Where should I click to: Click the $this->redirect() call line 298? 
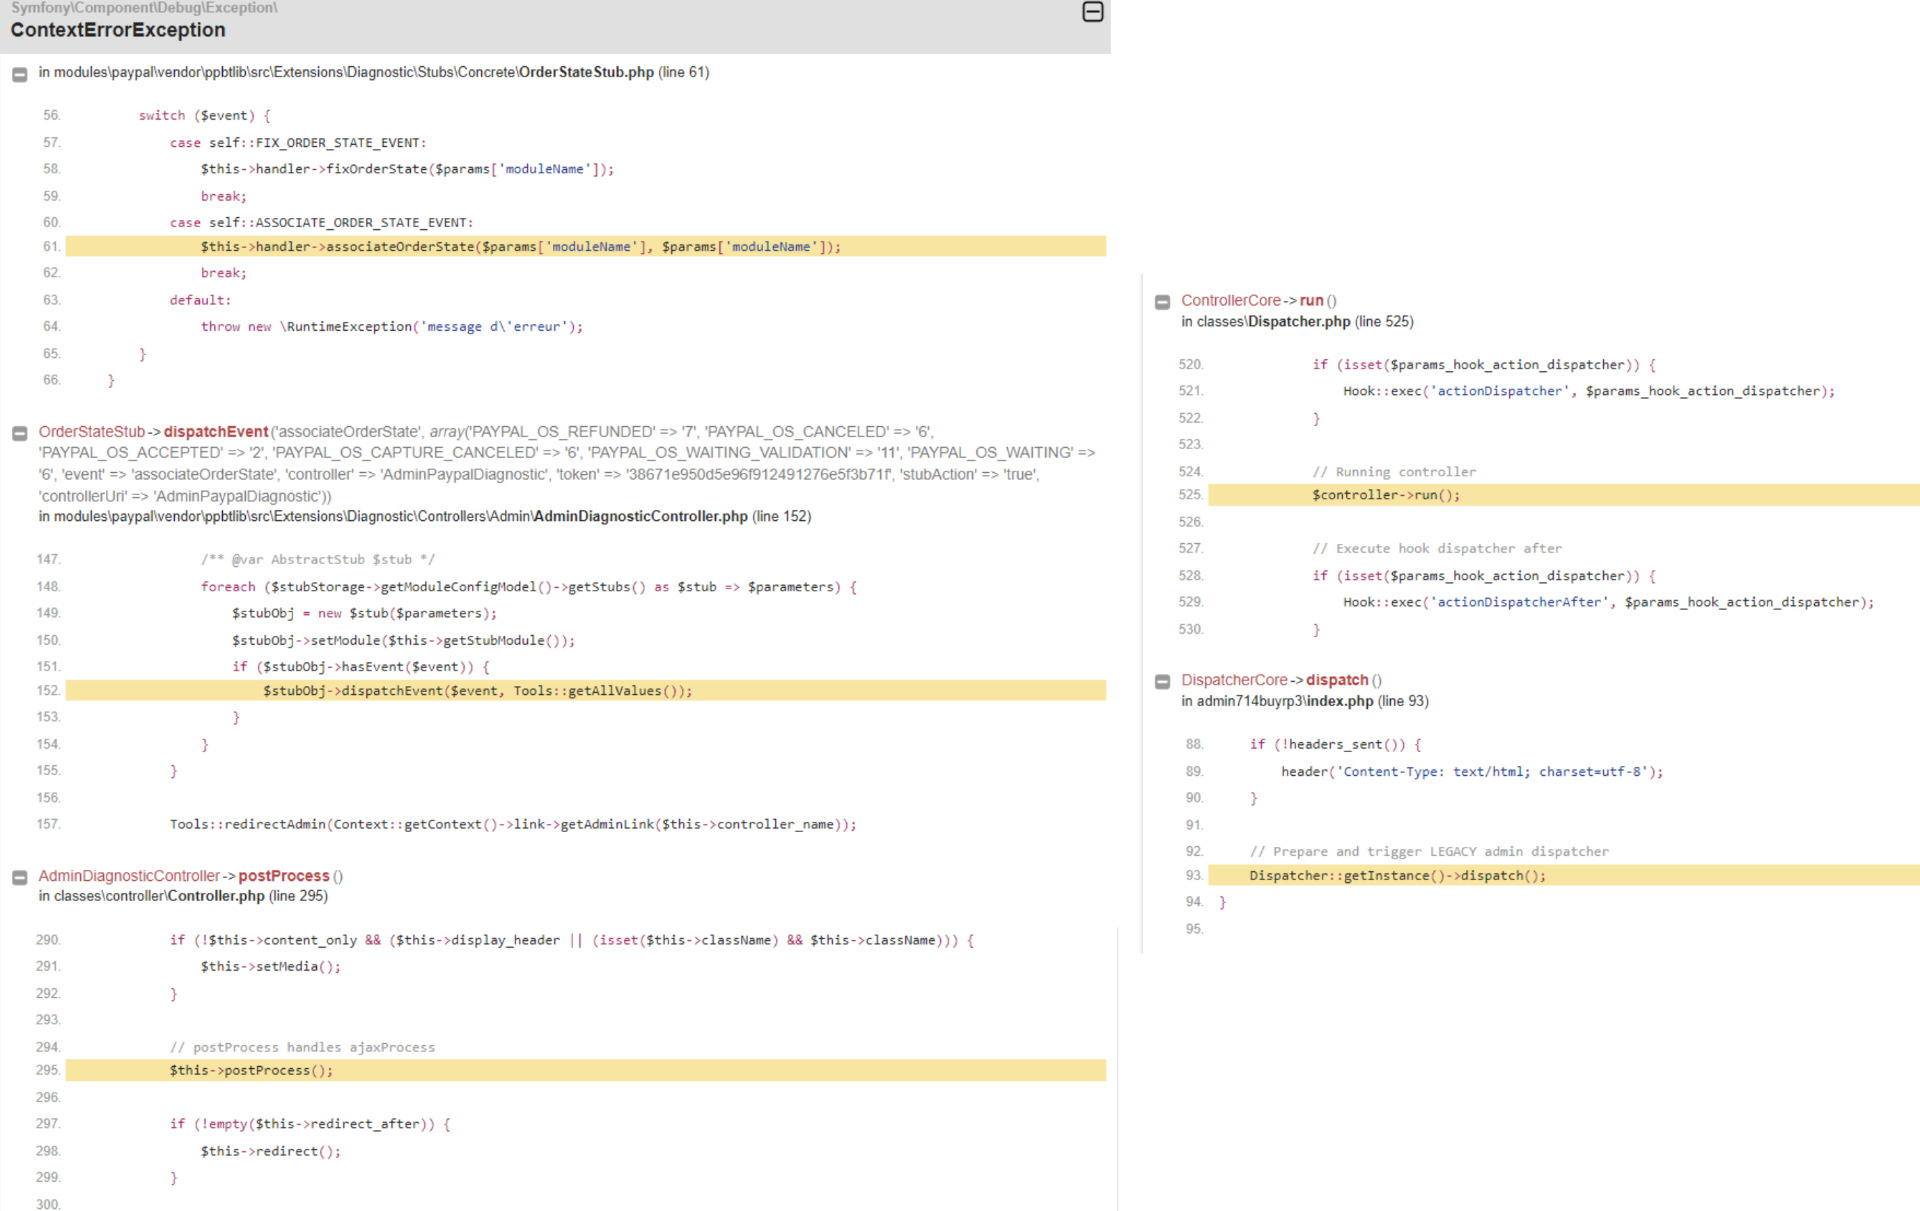pyautogui.click(x=270, y=1152)
